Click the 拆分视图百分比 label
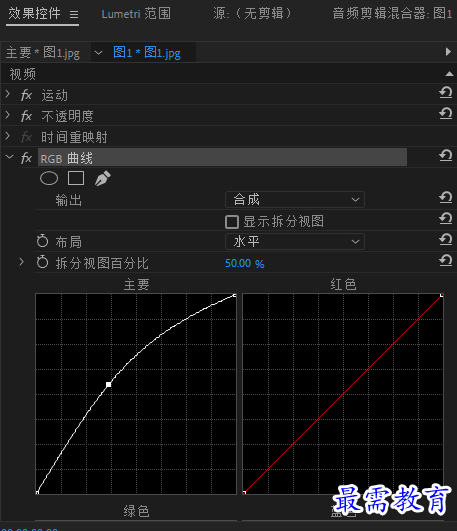457x531 pixels. pyautogui.click(x=102, y=263)
